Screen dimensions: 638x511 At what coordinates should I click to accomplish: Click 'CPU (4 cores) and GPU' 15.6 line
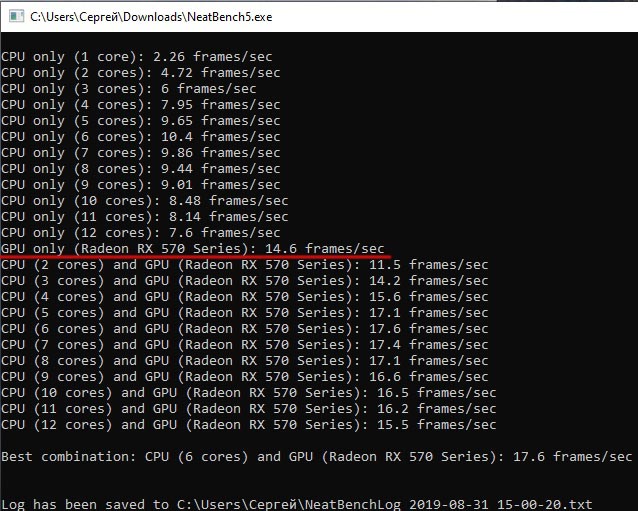click(245, 297)
